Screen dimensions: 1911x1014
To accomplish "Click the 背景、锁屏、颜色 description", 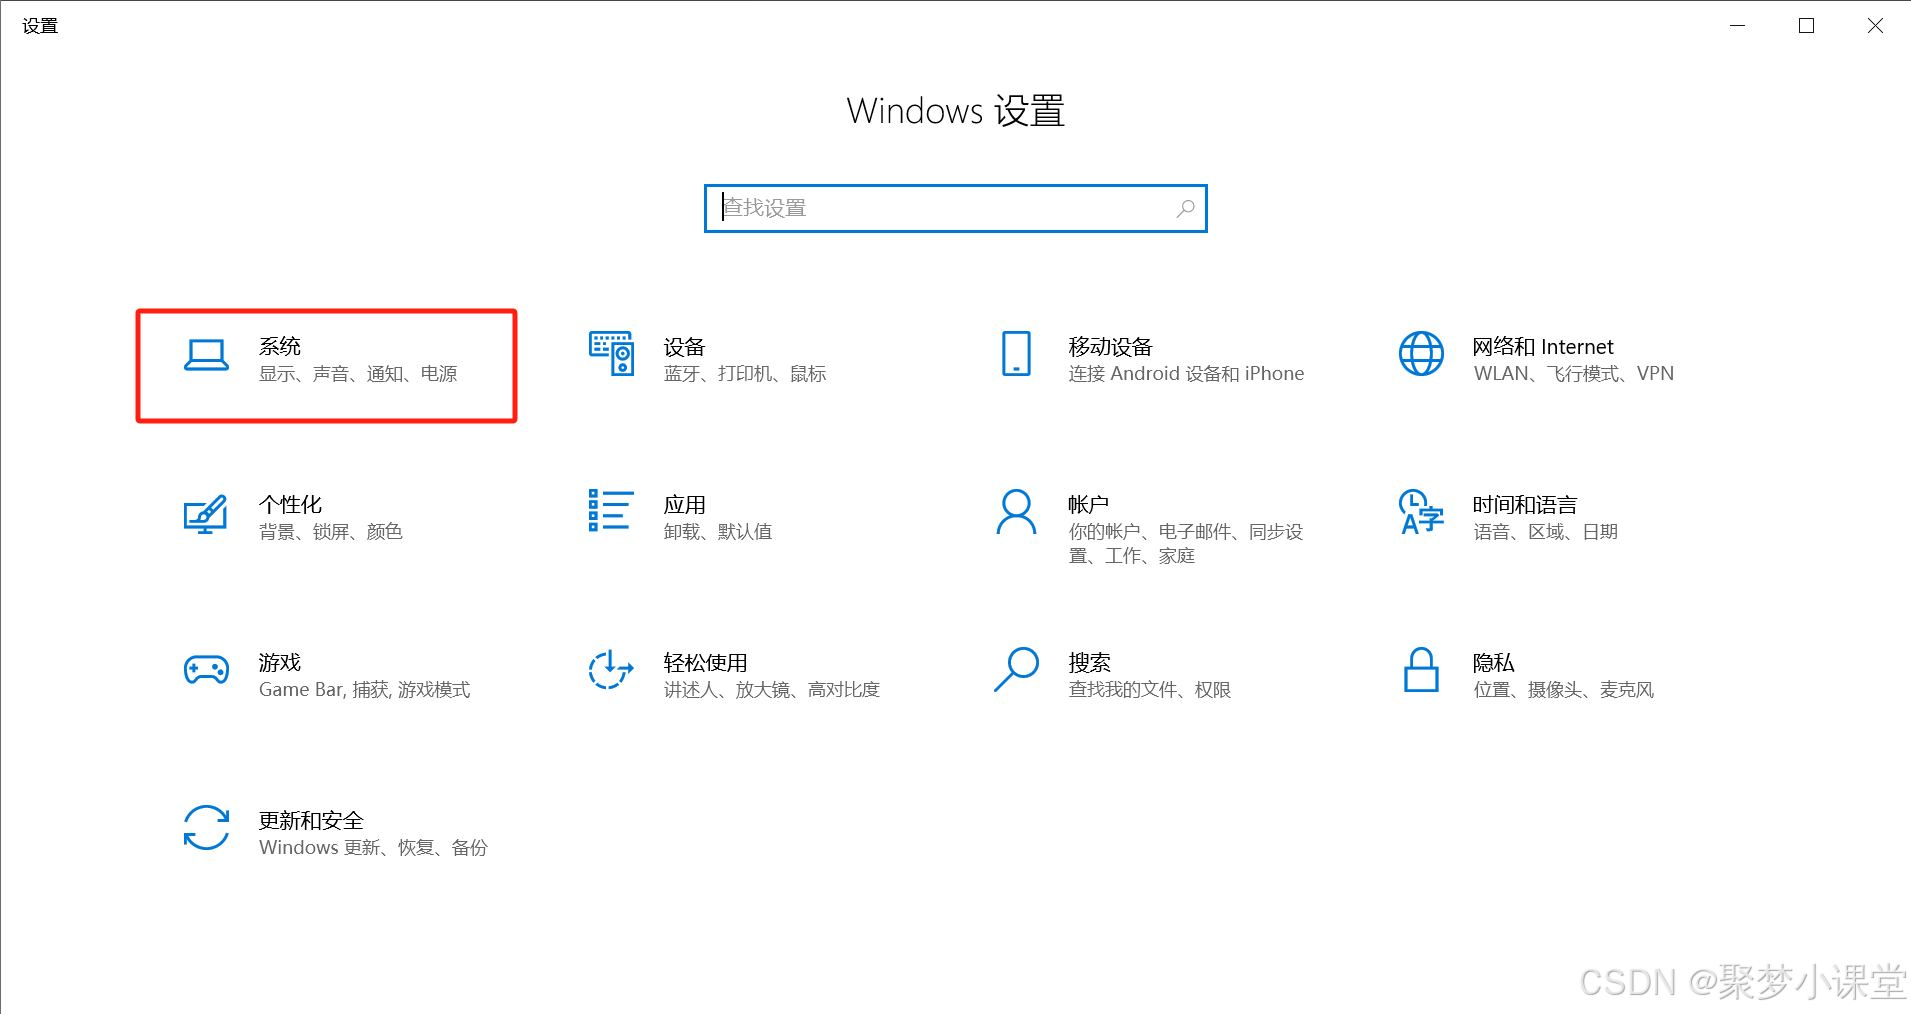I will pyautogui.click(x=331, y=532).
